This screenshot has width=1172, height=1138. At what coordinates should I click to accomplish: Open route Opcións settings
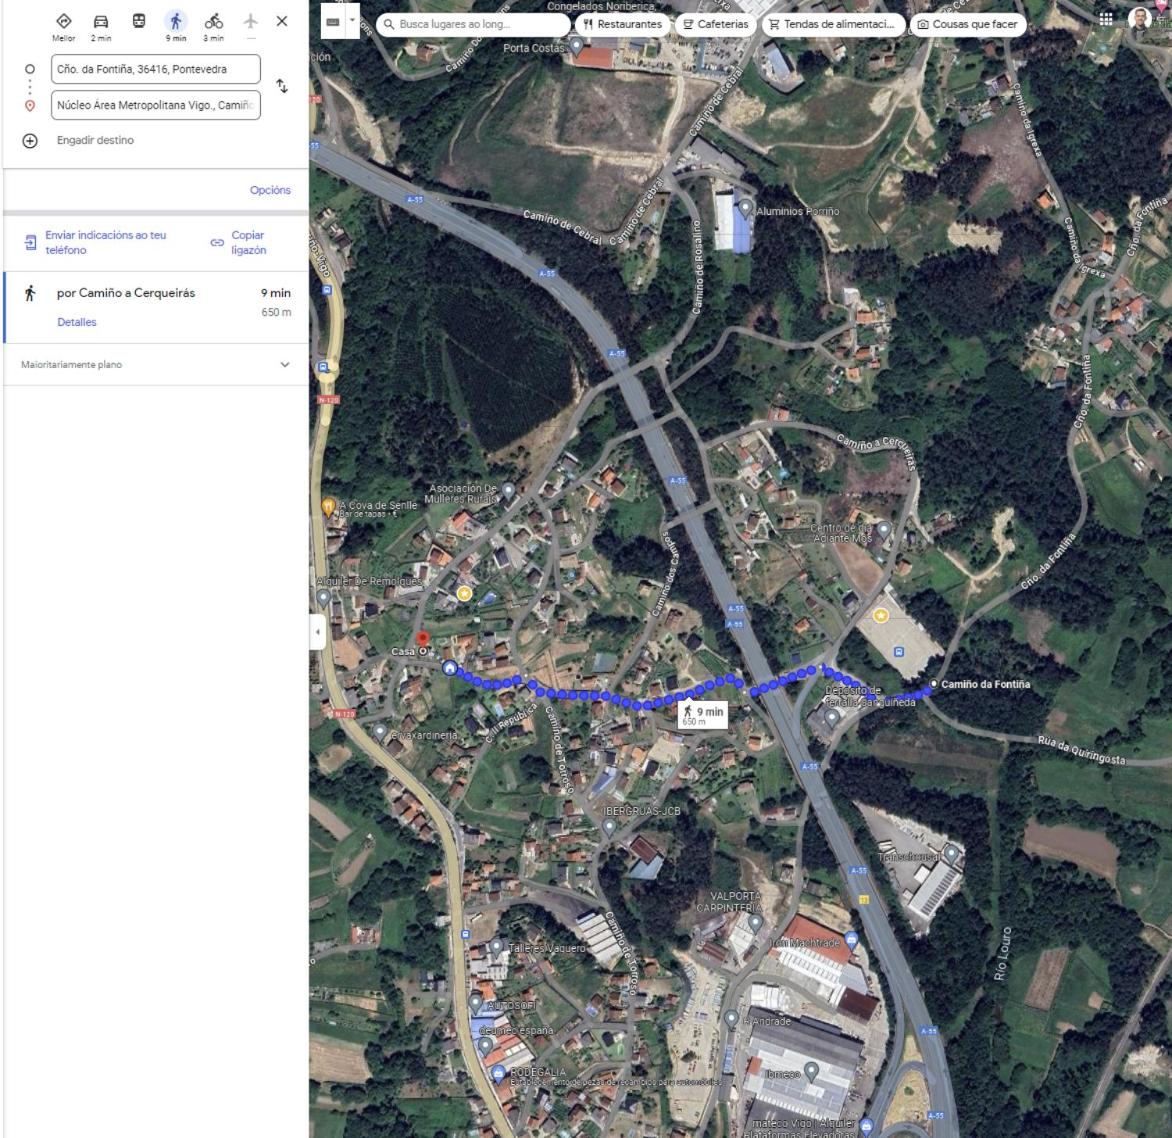(x=270, y=190)
